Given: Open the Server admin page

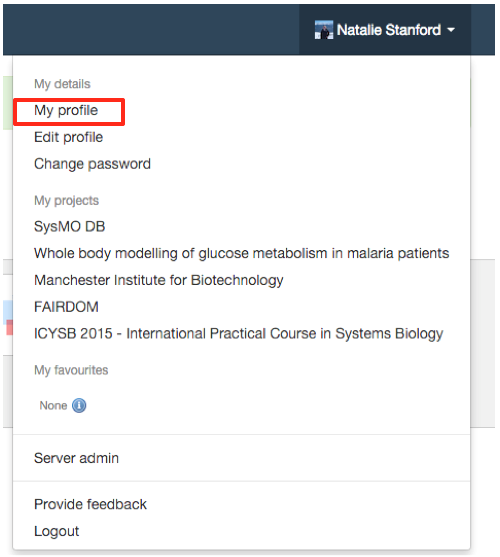Looking at the screenshot, I should click(76, 458).
